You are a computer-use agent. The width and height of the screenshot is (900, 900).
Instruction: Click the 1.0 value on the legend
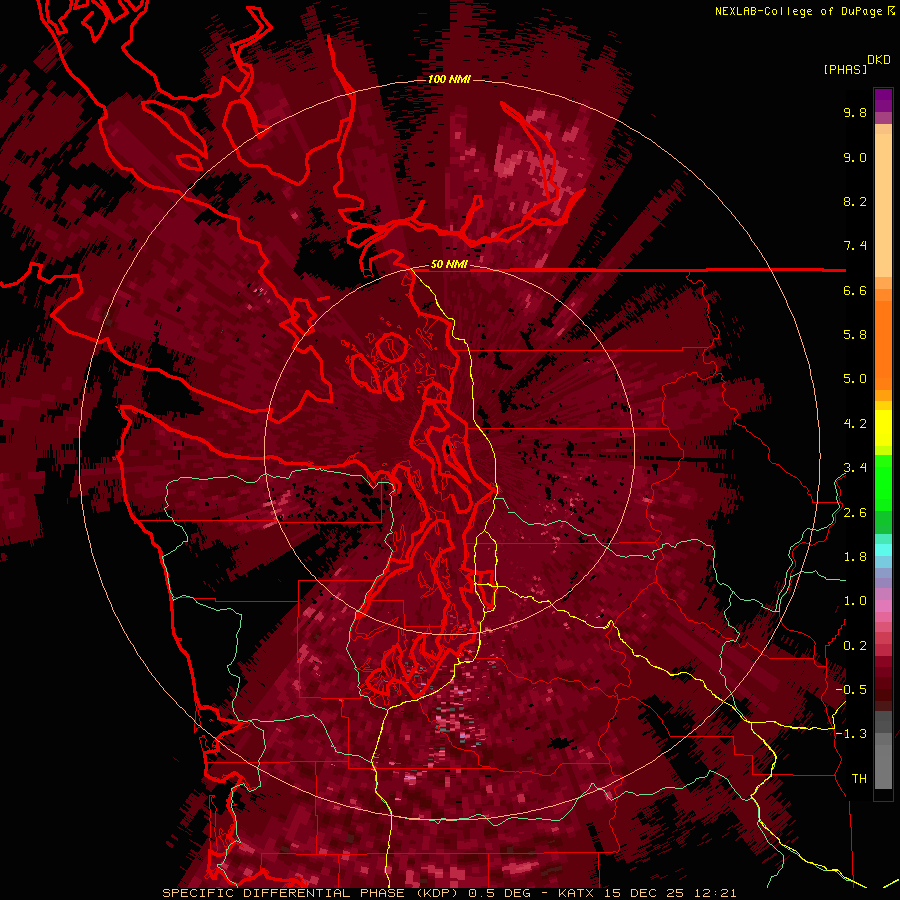[855, 601]
